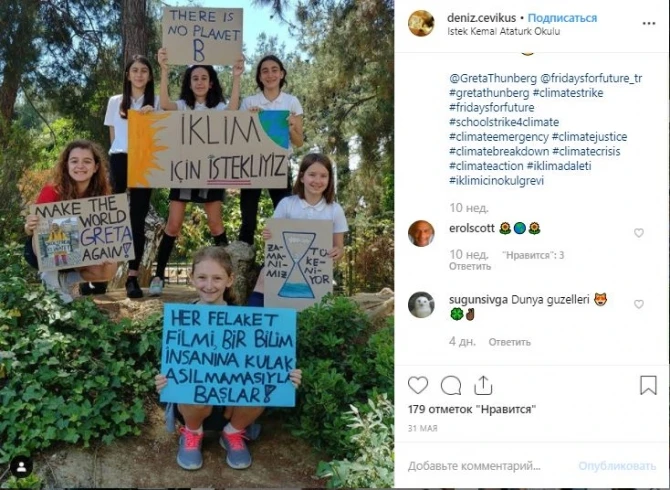View the 179 likes list
Screen dimensions: 670x490
pos(472,409)
